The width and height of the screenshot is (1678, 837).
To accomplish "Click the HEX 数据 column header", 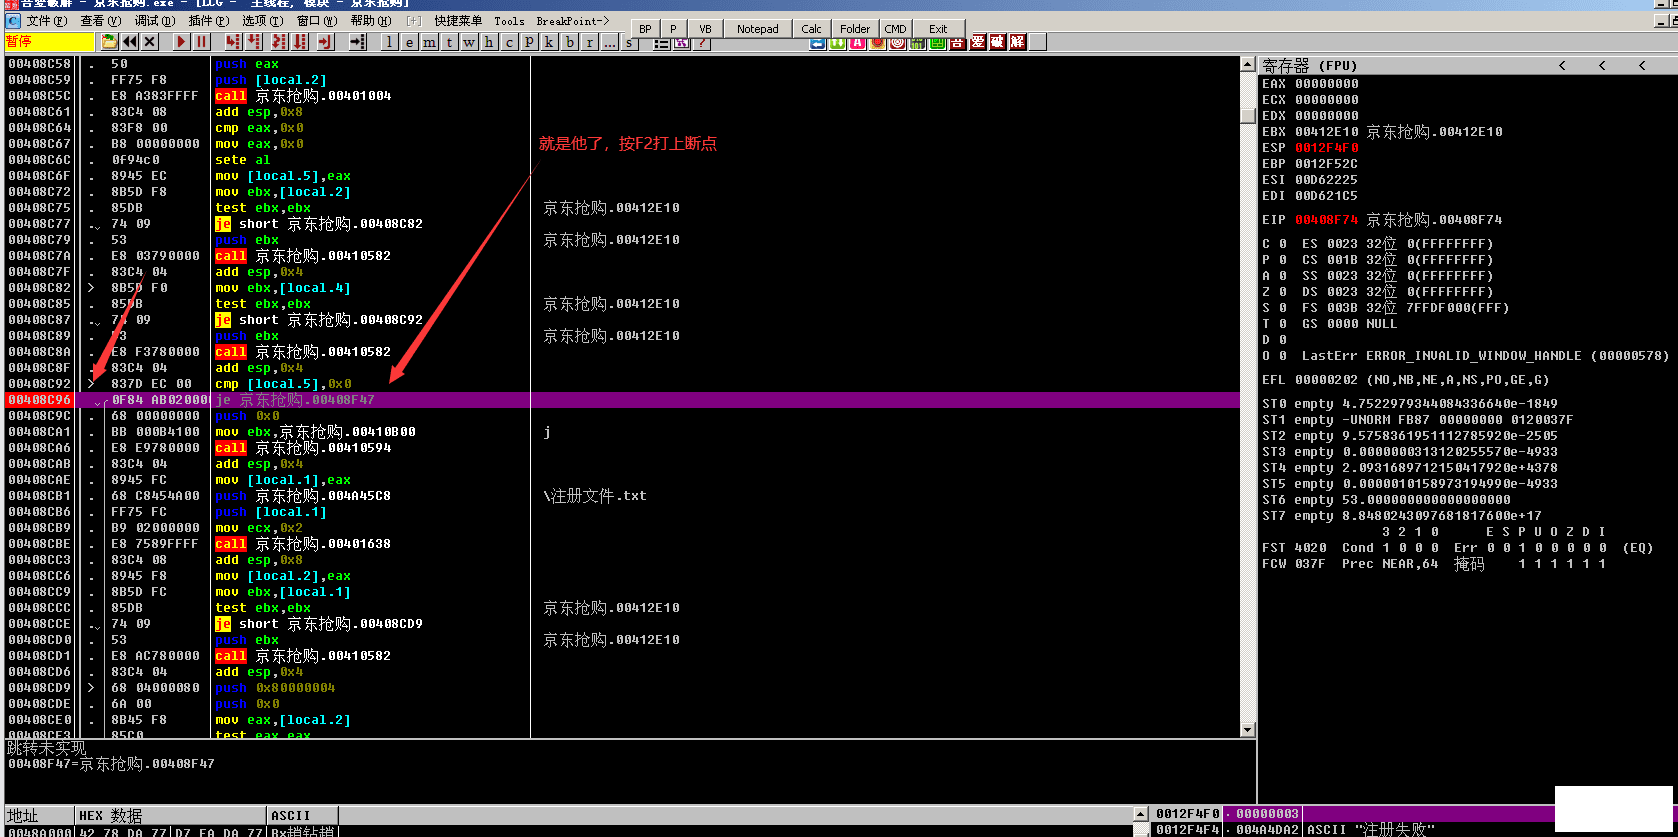I will point(171,816).
